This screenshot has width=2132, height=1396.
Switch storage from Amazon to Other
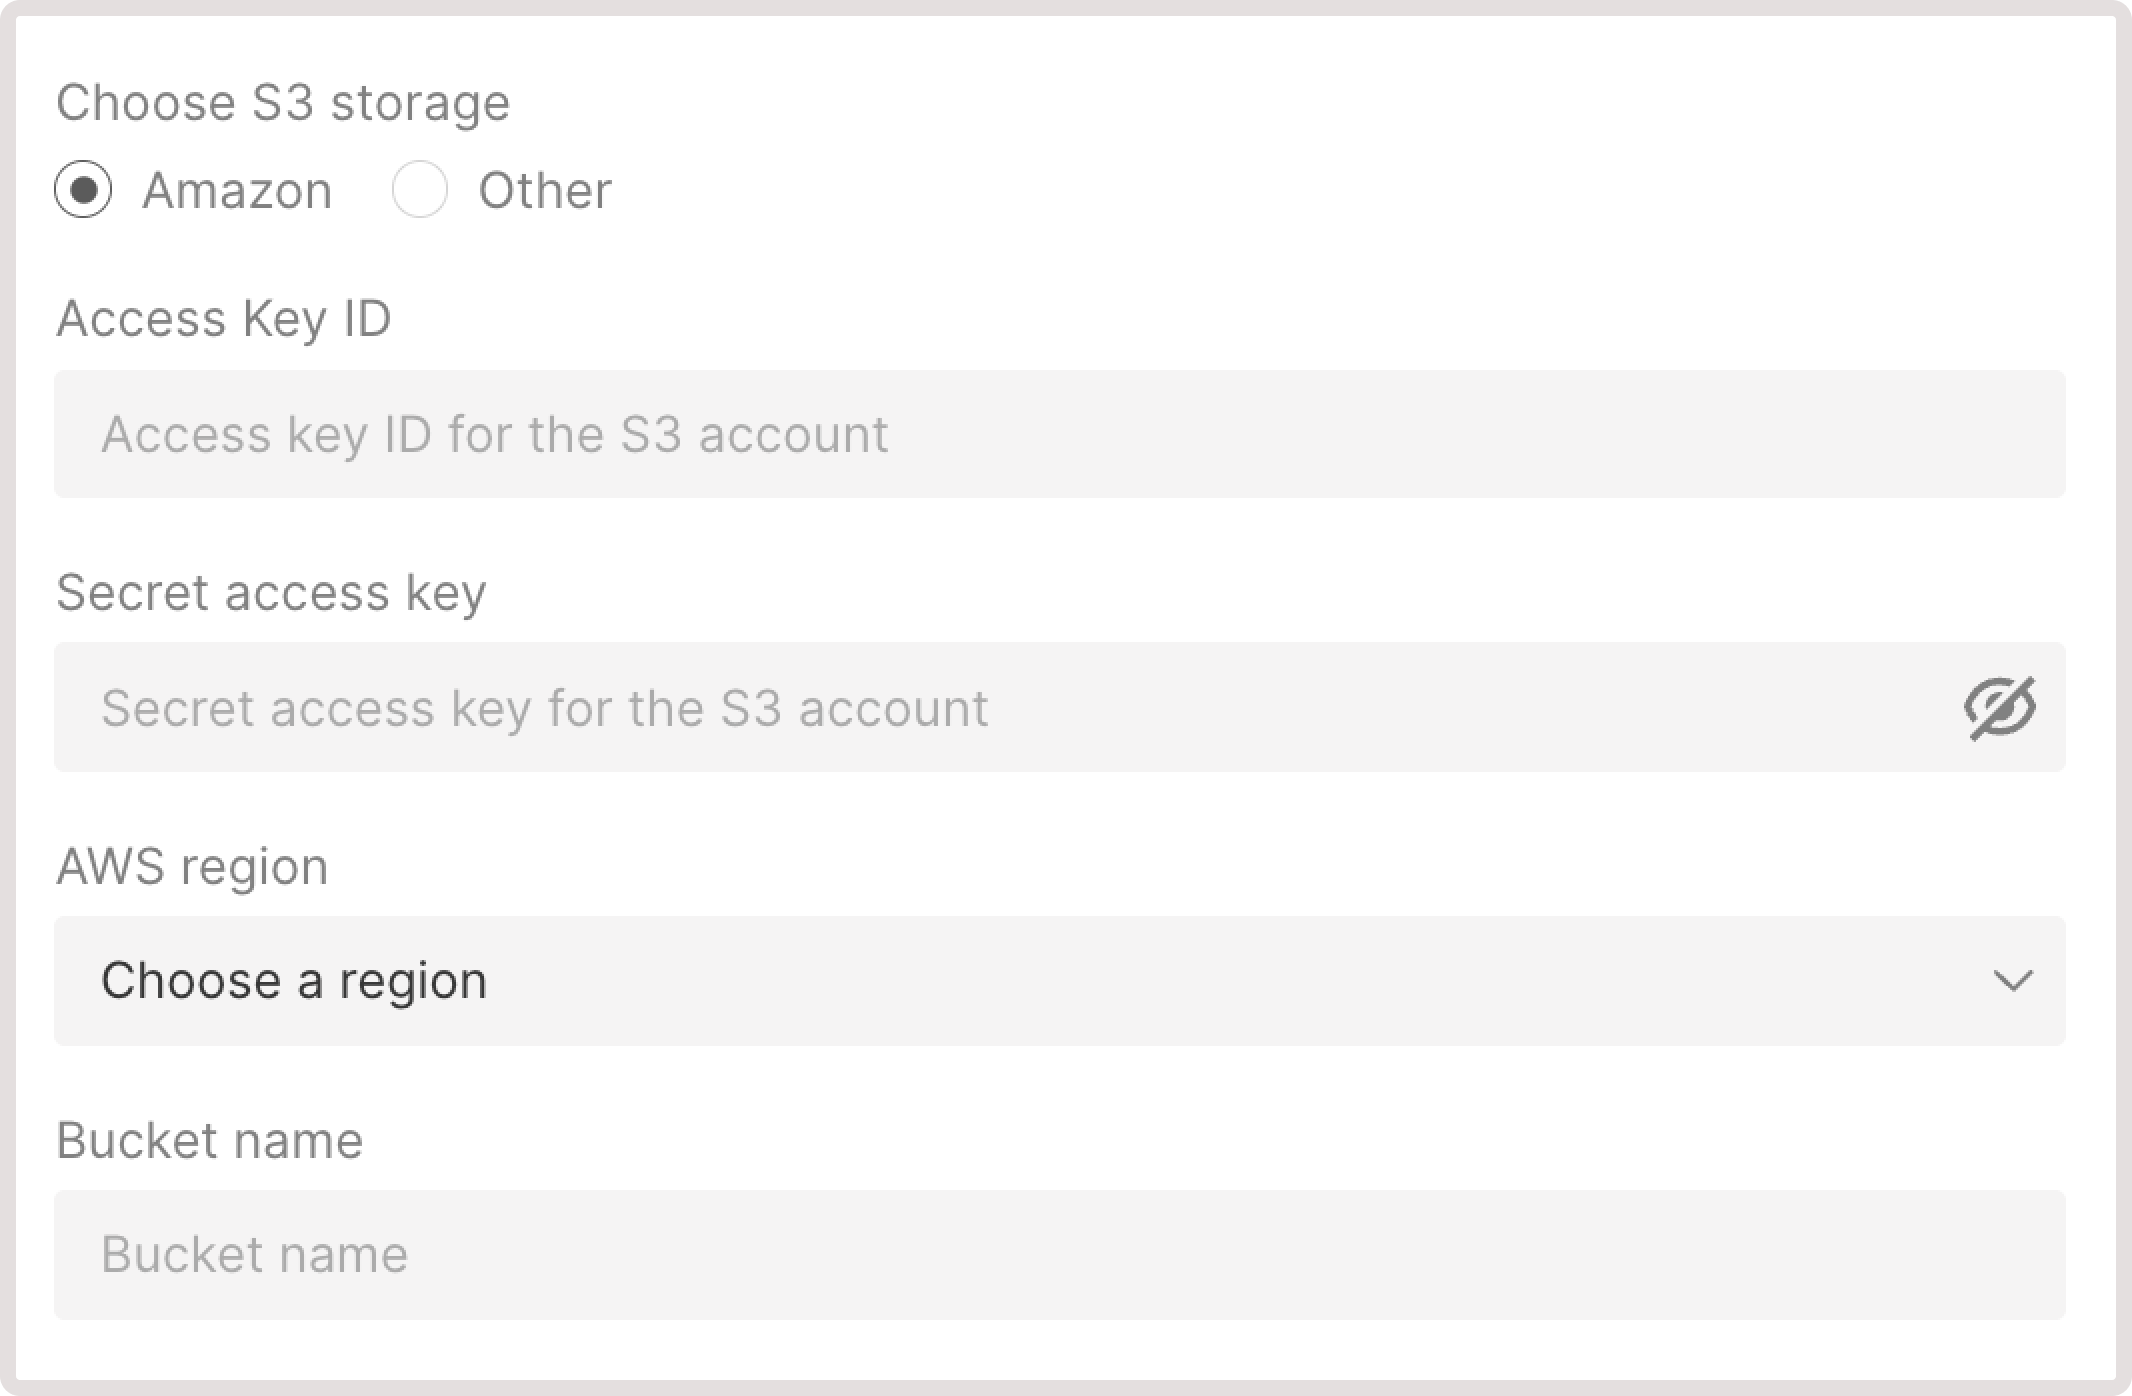tap(420, 190)
